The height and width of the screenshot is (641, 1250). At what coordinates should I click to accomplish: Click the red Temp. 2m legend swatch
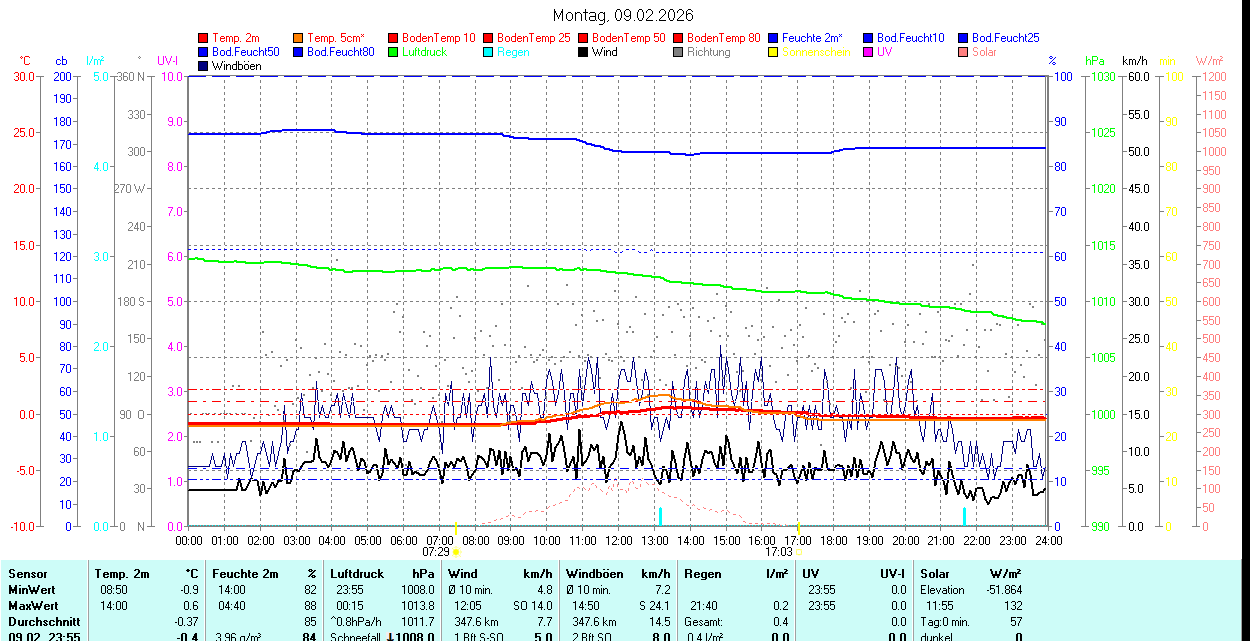click(204, 38)
